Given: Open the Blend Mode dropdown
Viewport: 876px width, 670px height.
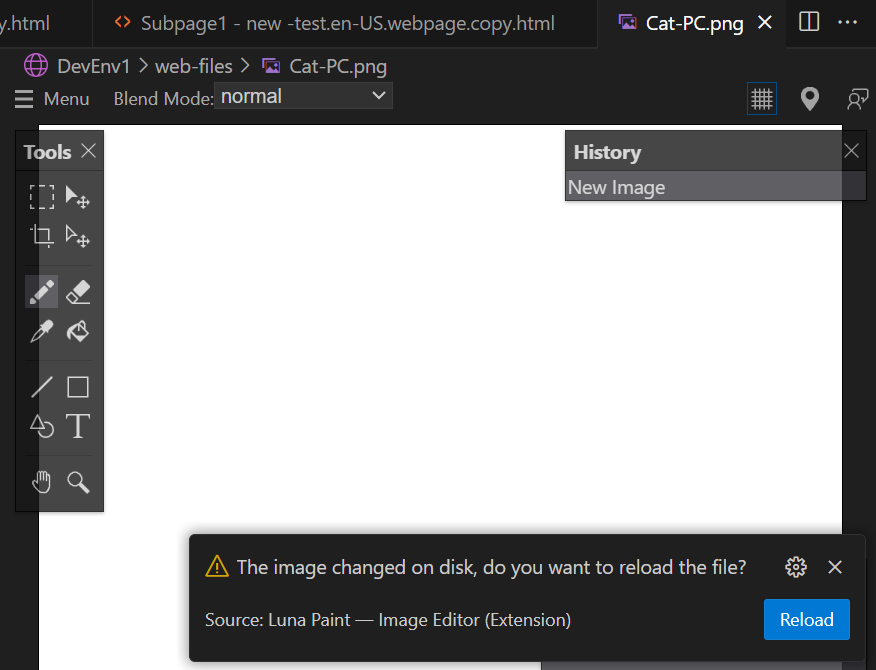Looking at the screenshot, I should pyautogui.click(x=303, y=96).
